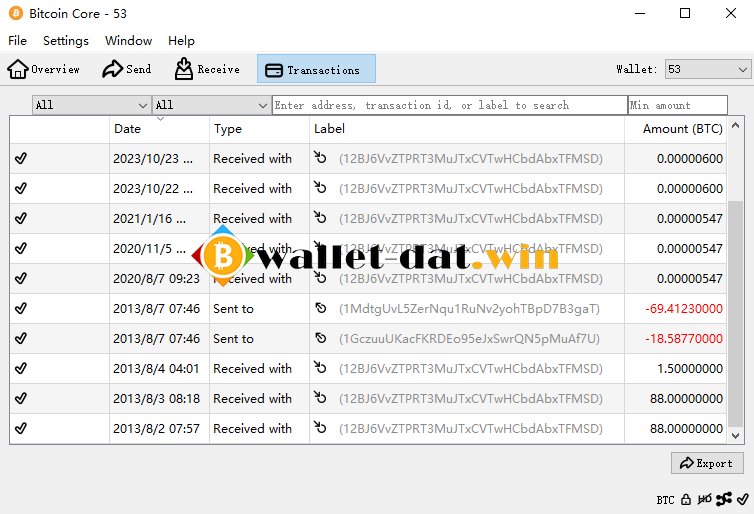754x514 pixels.
Task: Click the sent icon beside address 1GczuuUKacFK...
Action: pyautogui.click(x=321, y=338)
